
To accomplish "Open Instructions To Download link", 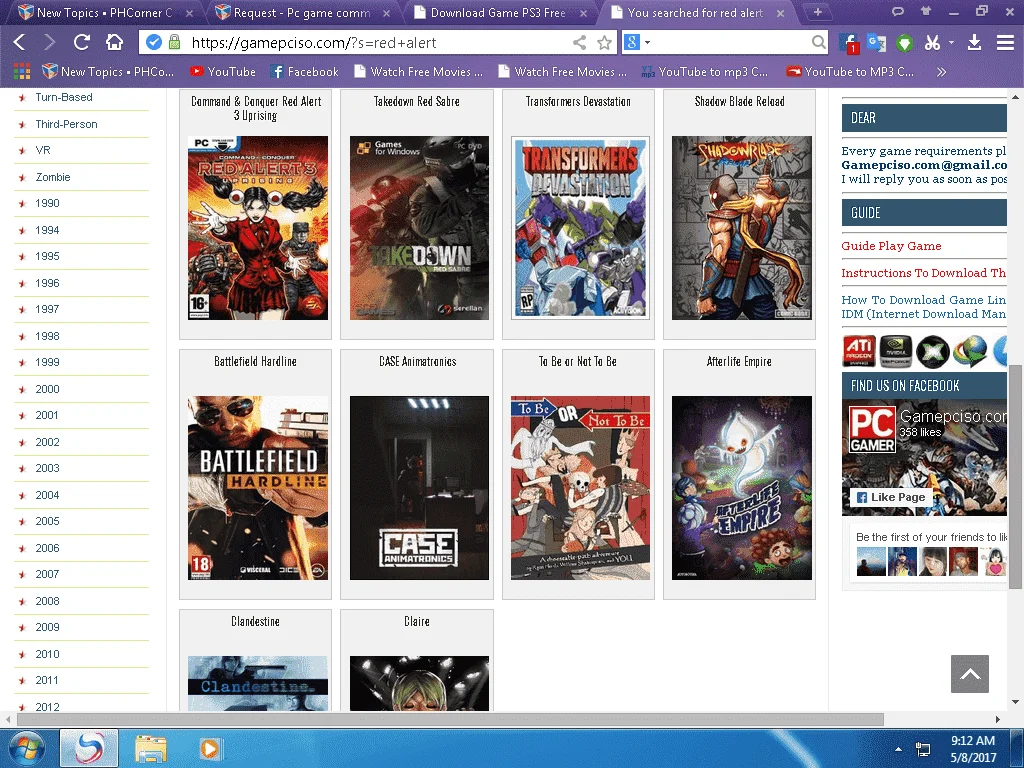I will 923,273.
